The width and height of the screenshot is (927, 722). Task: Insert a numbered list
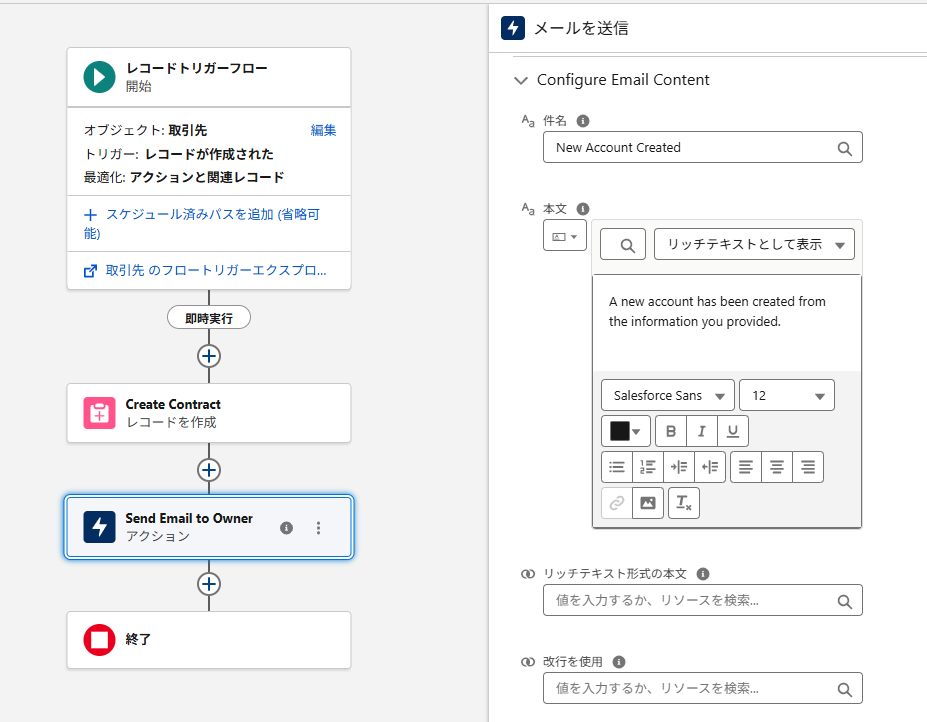point(648,467)
